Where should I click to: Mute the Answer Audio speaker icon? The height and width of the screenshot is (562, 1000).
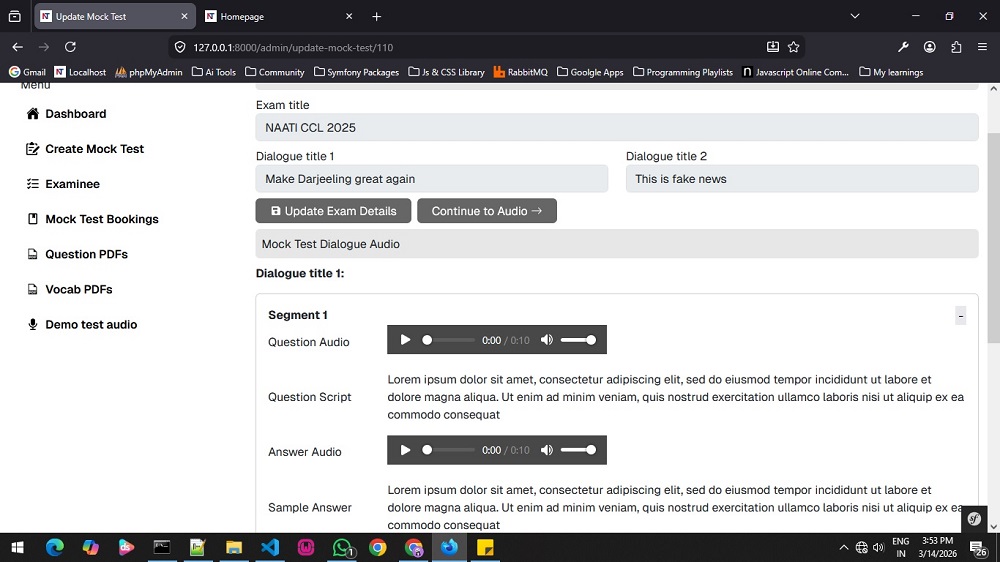tap(546, 450)
